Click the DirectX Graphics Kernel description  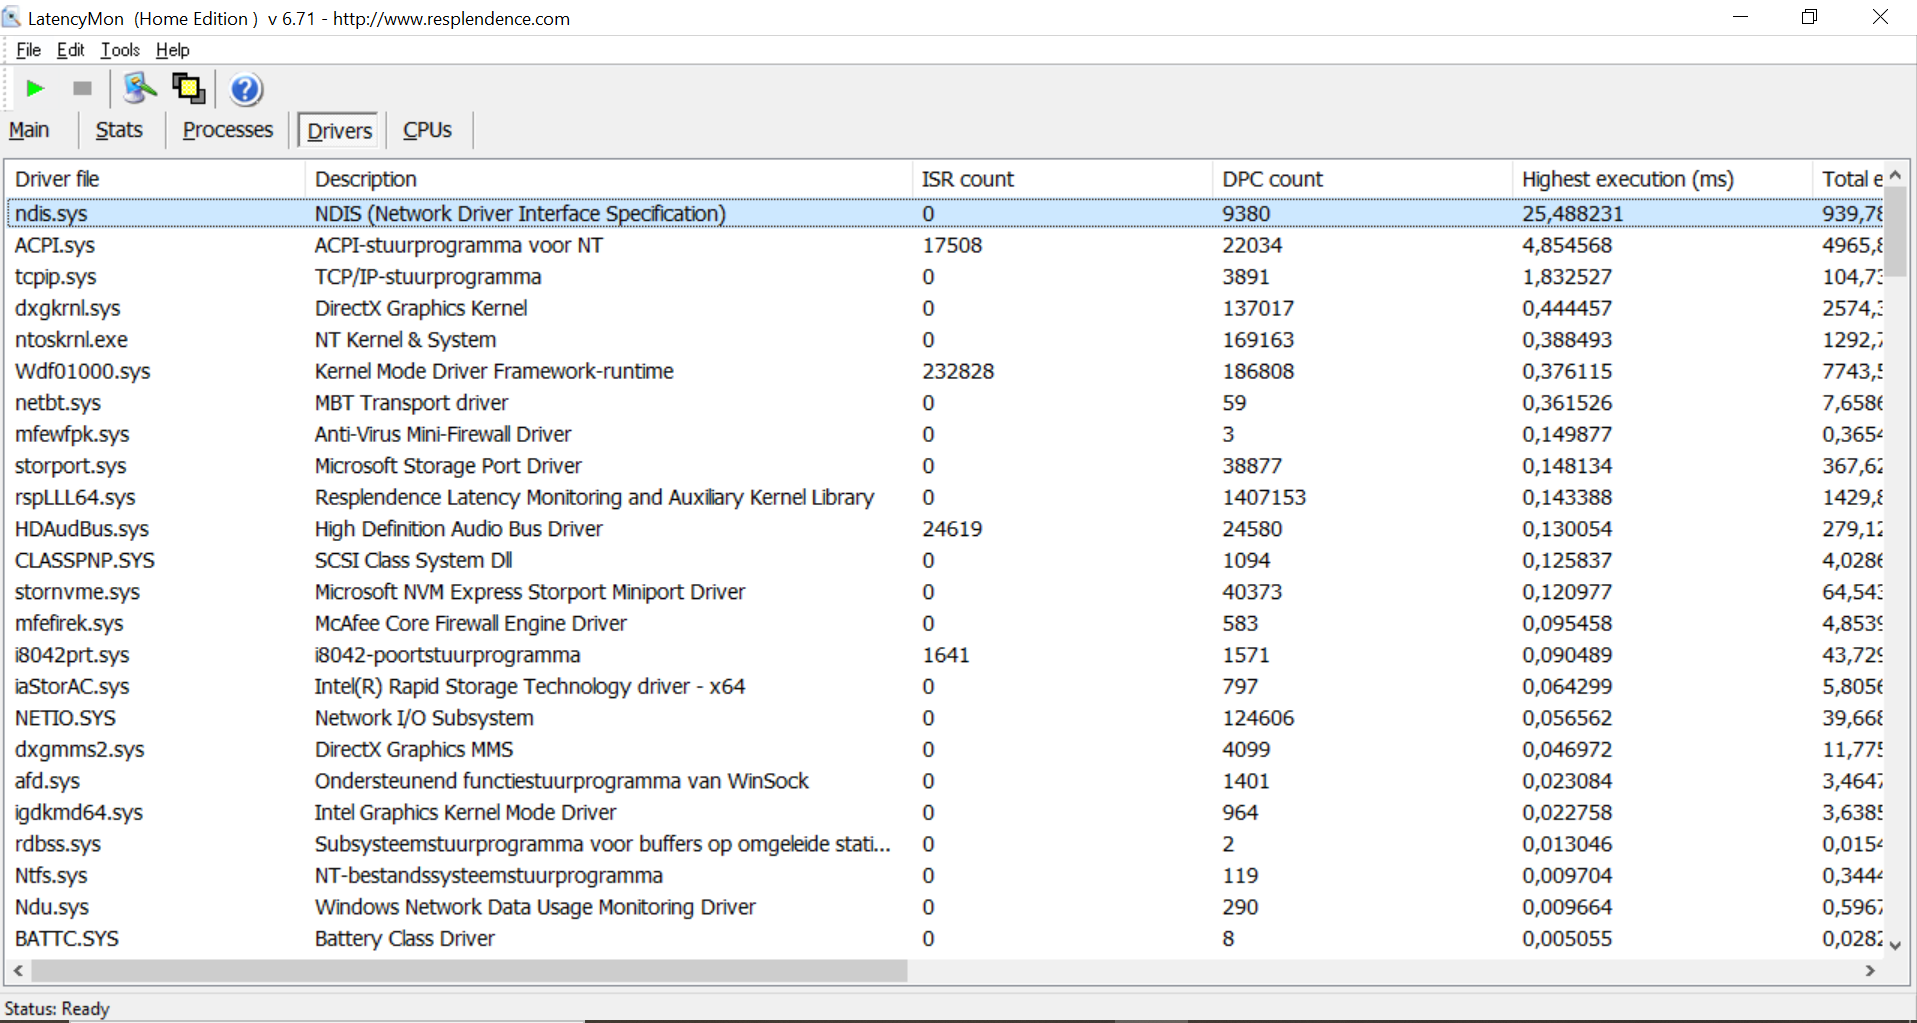421,308
